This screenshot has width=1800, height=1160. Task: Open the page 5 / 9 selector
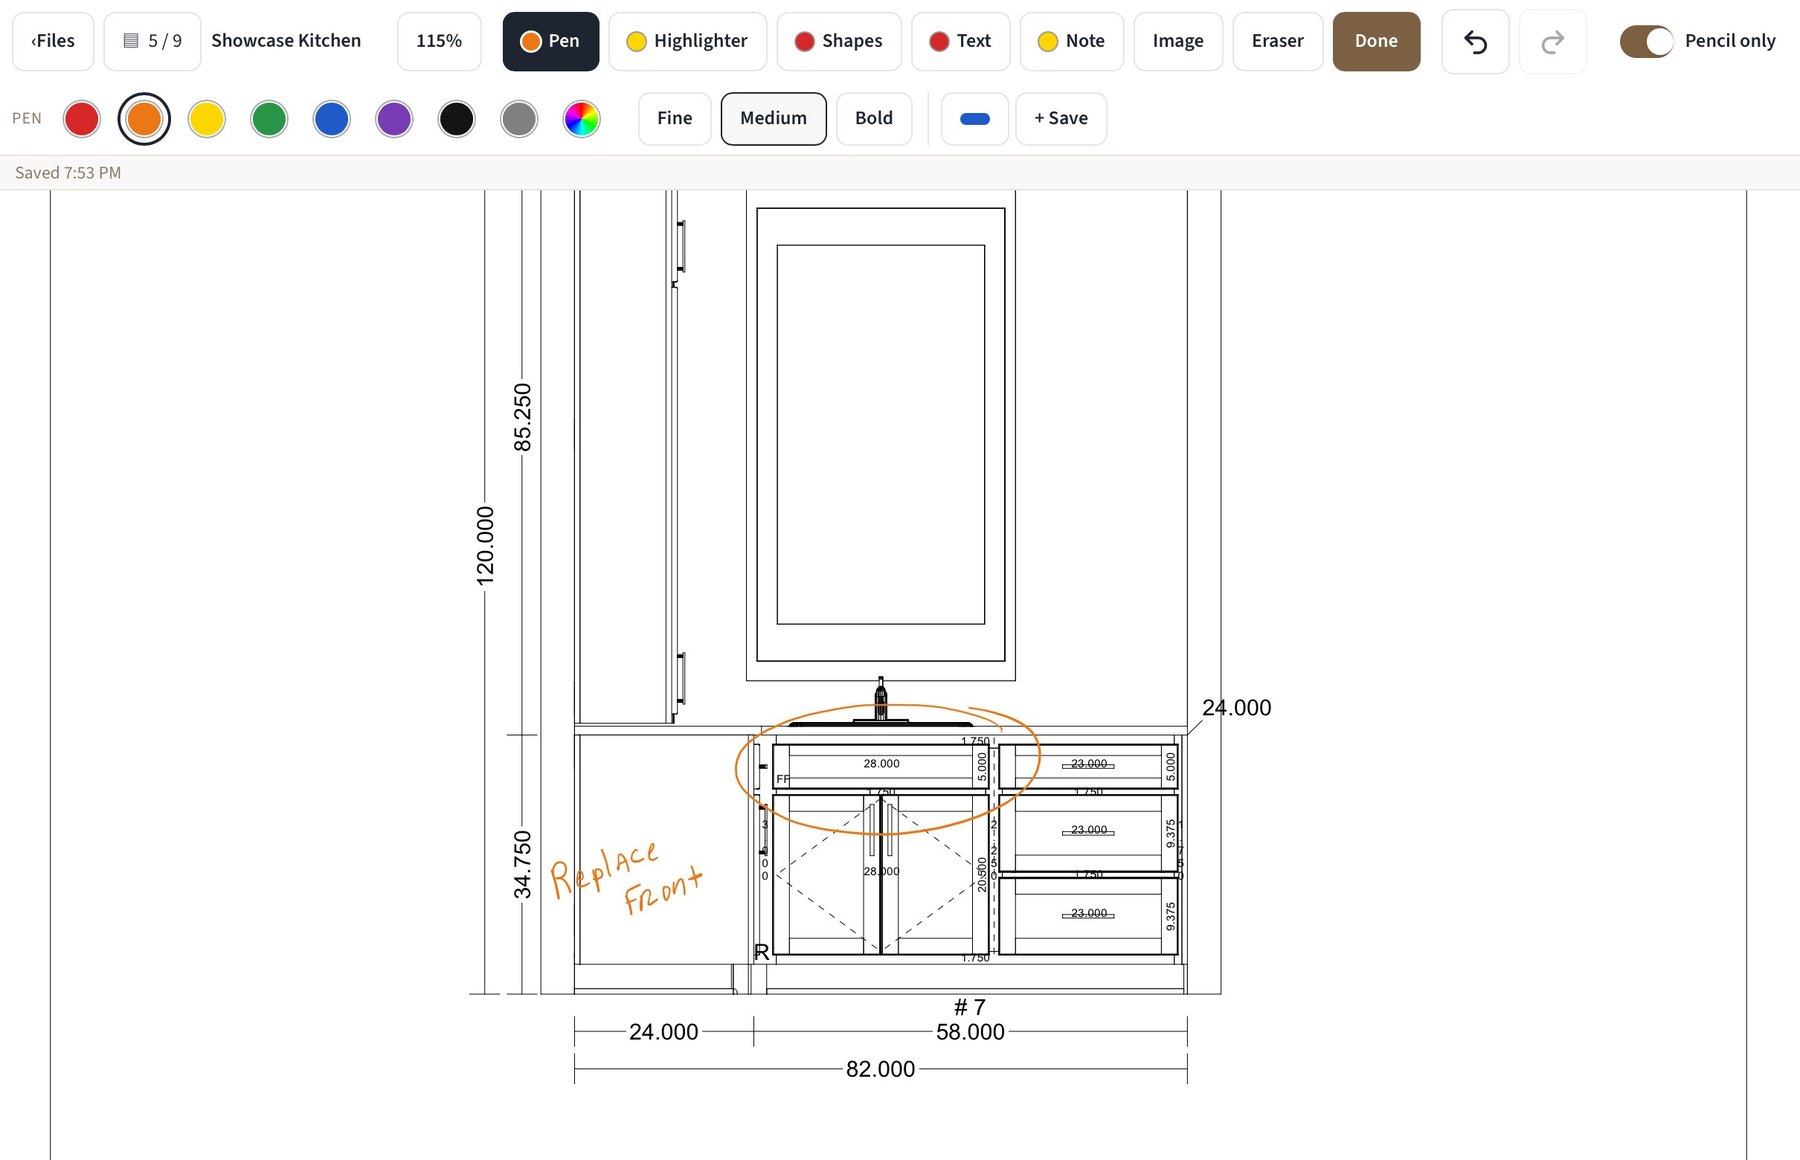(152, 41)
